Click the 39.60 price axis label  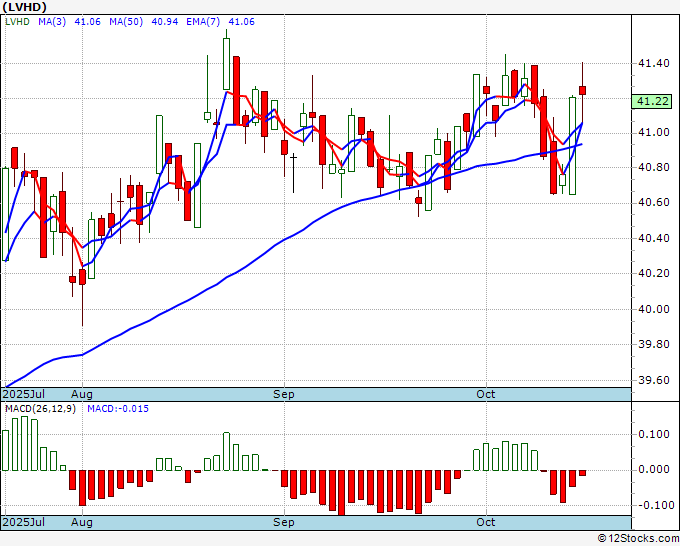(x=654, y=380)
